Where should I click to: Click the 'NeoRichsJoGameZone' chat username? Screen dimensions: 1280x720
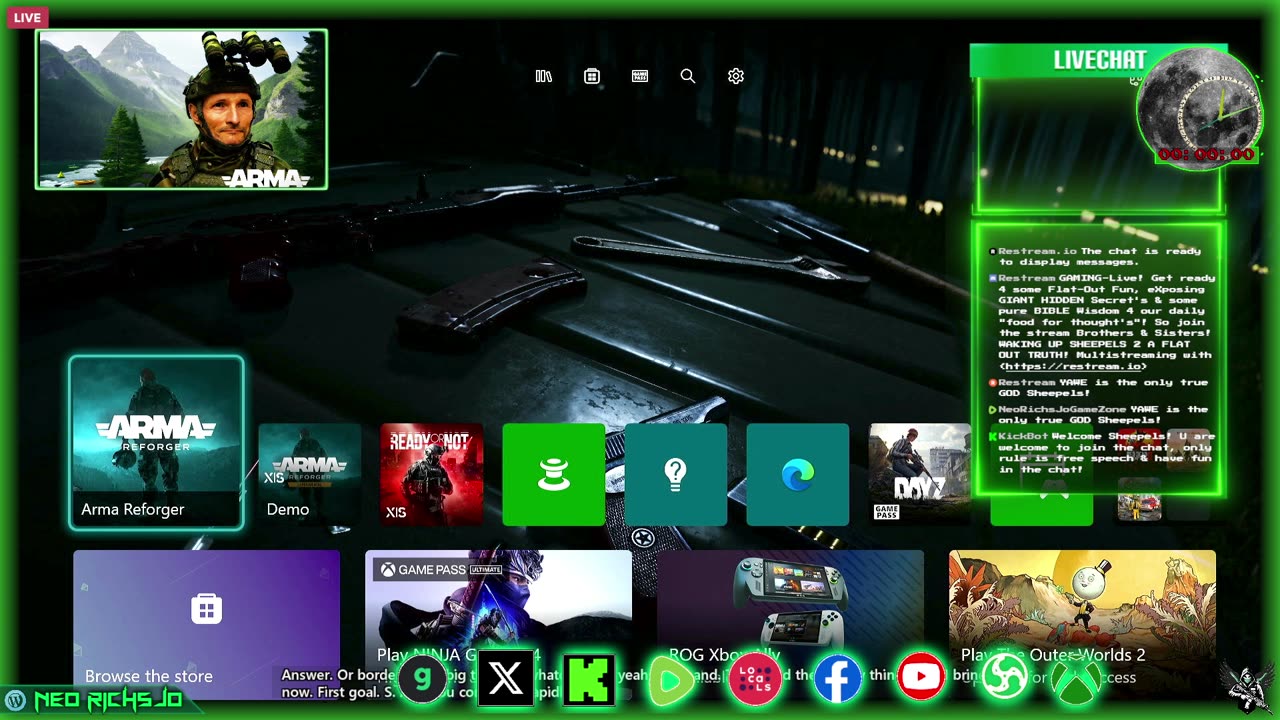pyautogui.click(x=1062, y=409)
